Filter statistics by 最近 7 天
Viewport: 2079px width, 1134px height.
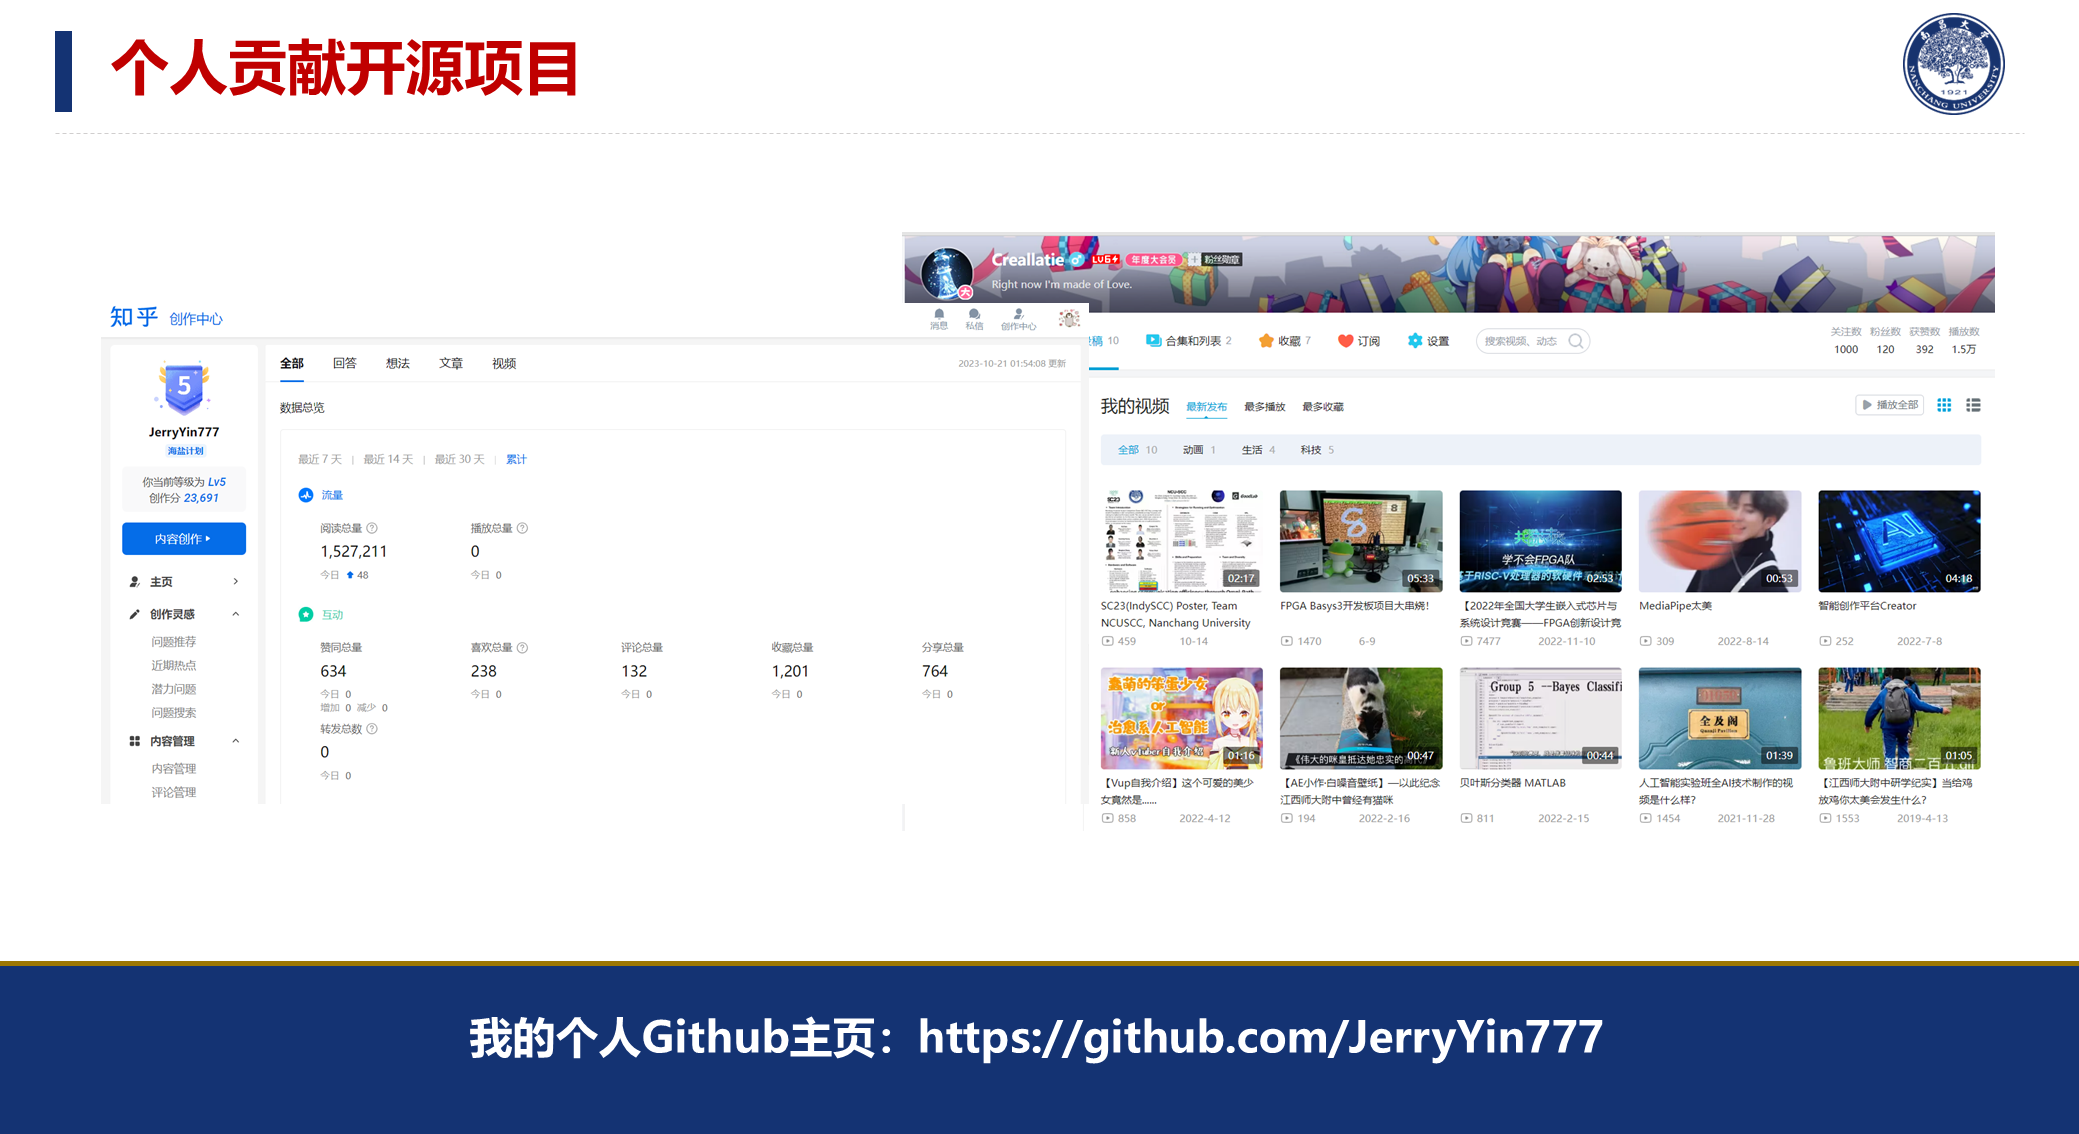[320, 459]
